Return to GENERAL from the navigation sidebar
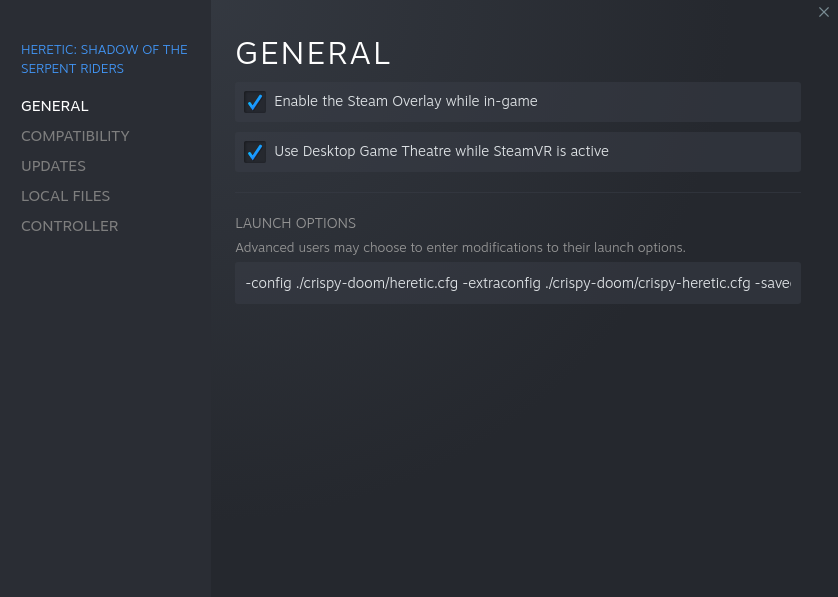 tap(54, 106)
